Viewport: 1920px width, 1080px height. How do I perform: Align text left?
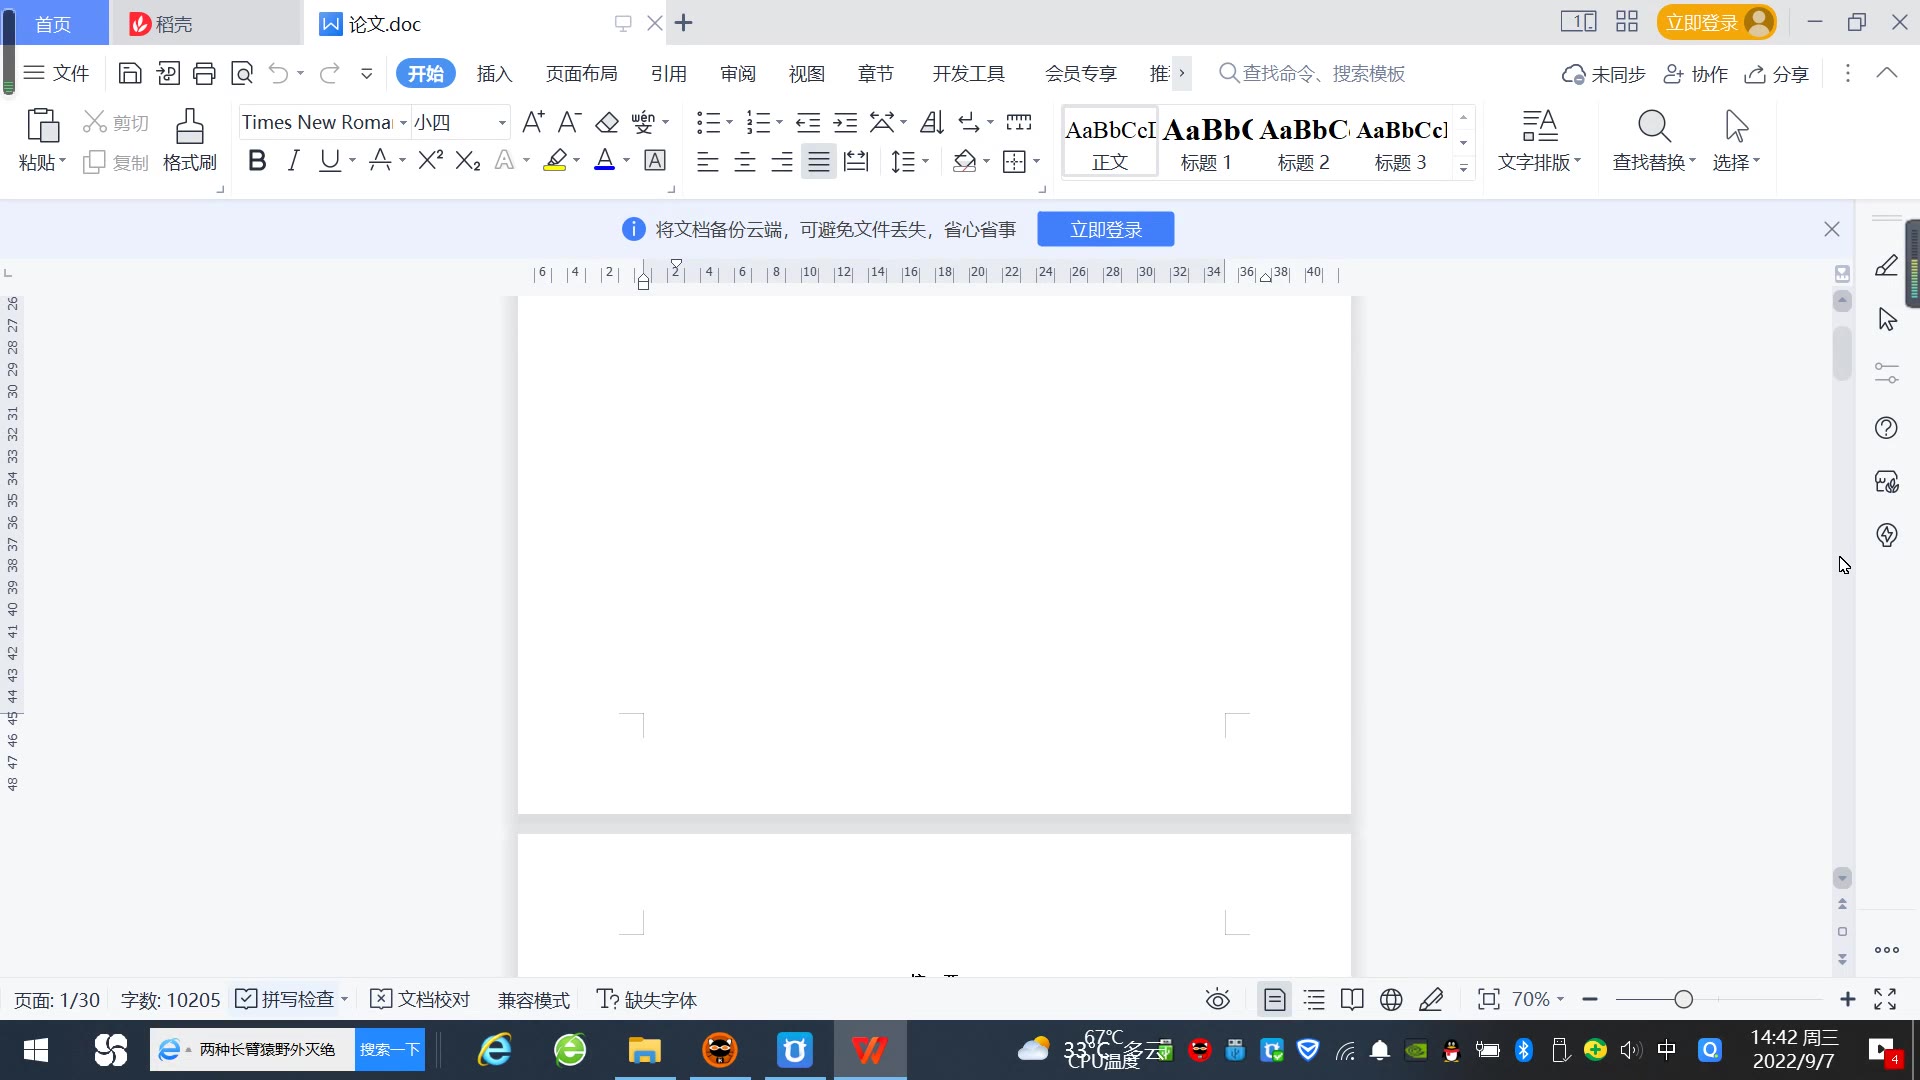[x=708, y=161]
